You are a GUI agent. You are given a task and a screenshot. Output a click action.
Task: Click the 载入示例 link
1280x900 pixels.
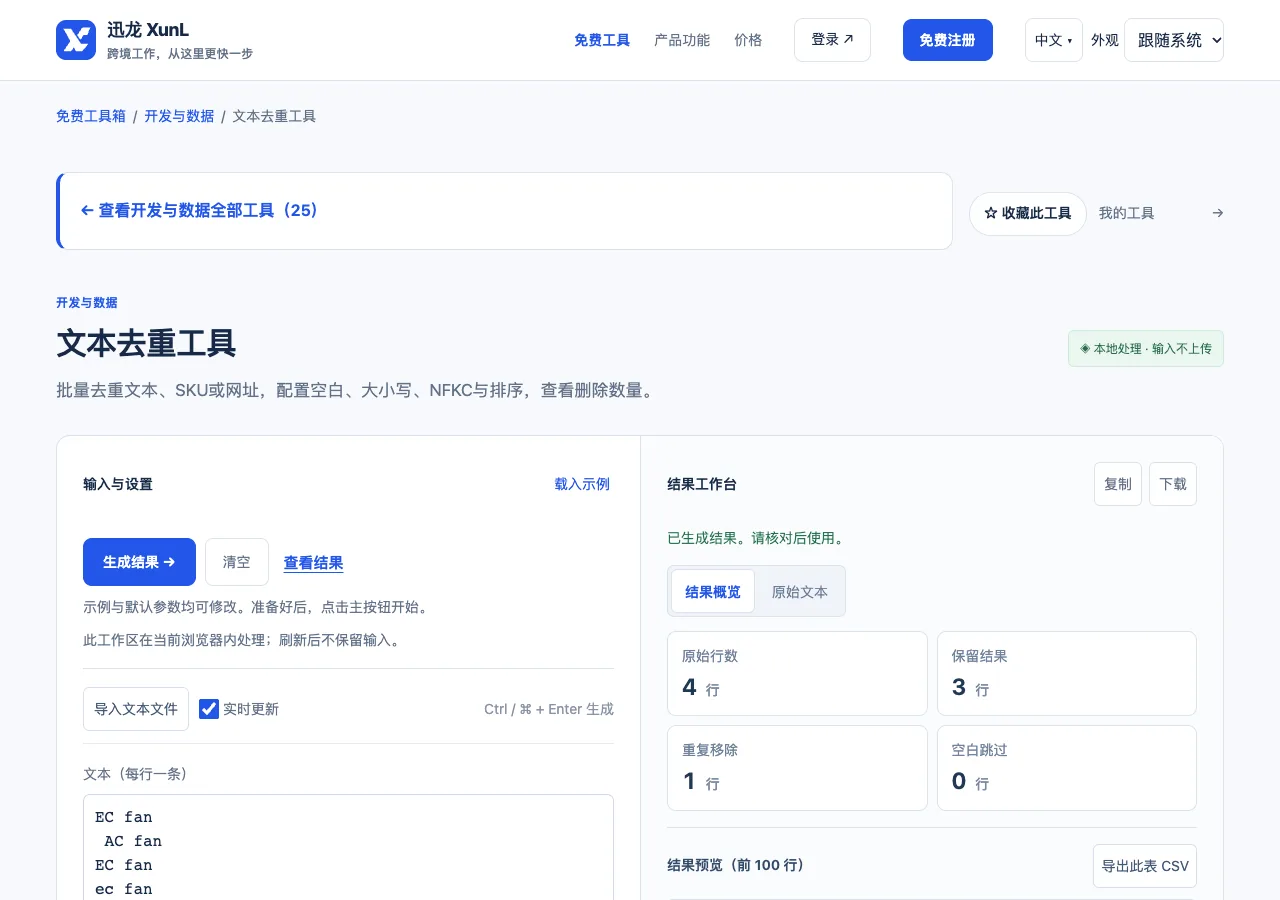coord(582,484)
